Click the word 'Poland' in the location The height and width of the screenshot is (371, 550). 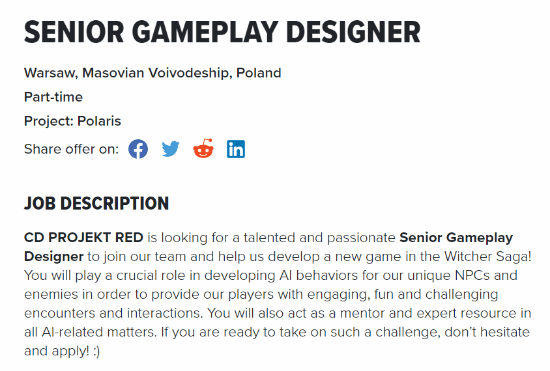(x=259, y=73)
